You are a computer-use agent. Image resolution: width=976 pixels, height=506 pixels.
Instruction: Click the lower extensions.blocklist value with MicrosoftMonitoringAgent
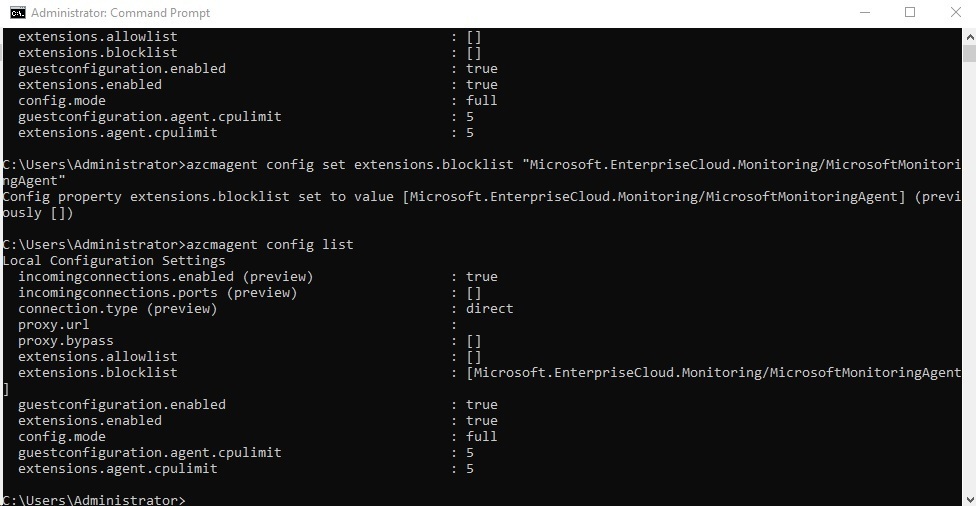[713, 373]
